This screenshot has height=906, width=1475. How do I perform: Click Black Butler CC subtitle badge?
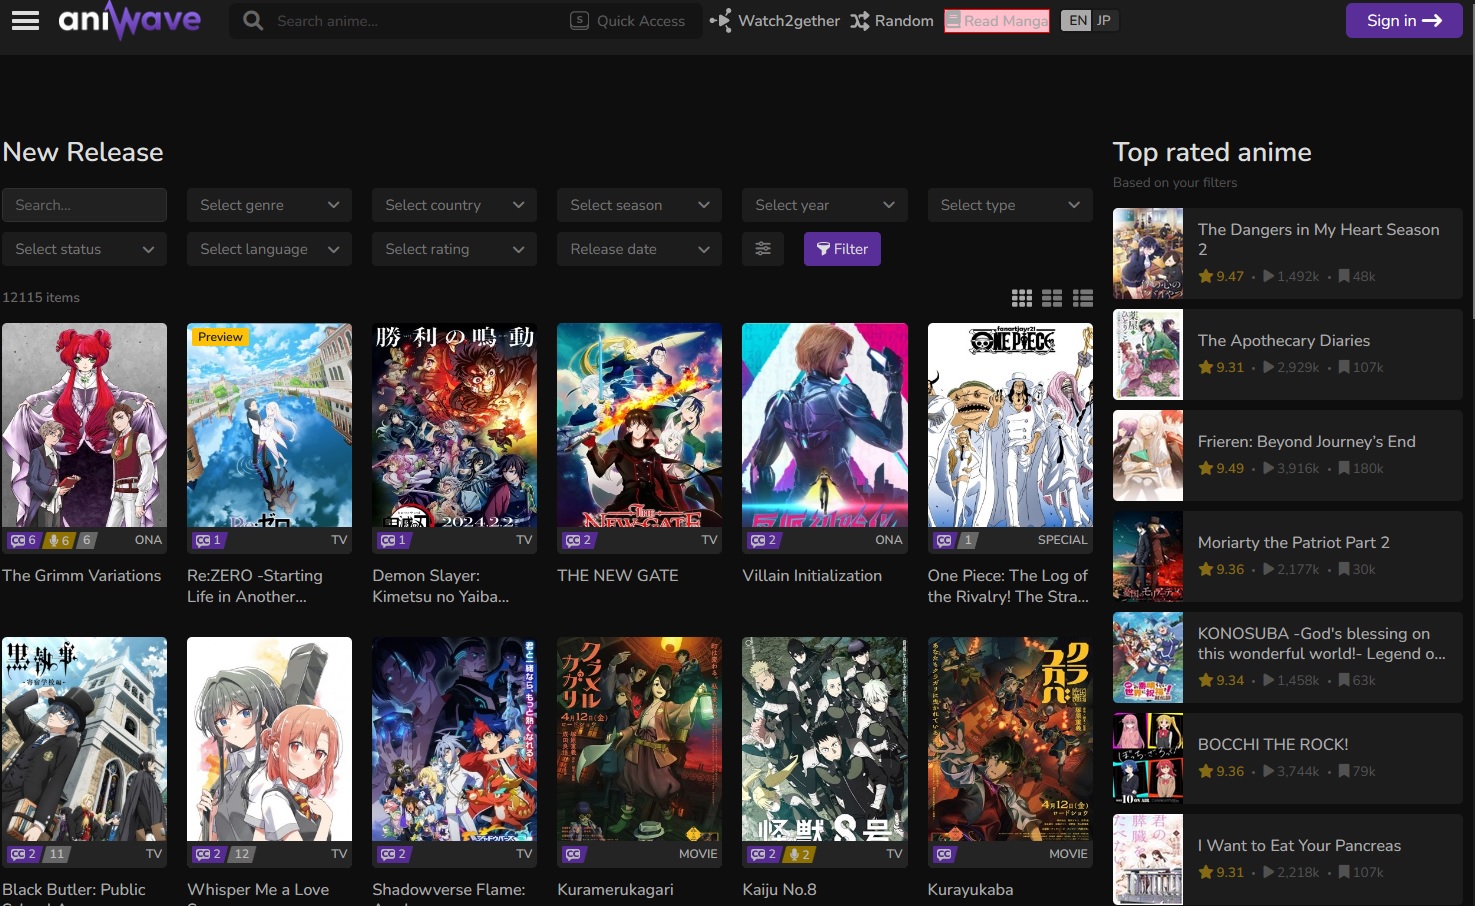(x=23, y=854)
